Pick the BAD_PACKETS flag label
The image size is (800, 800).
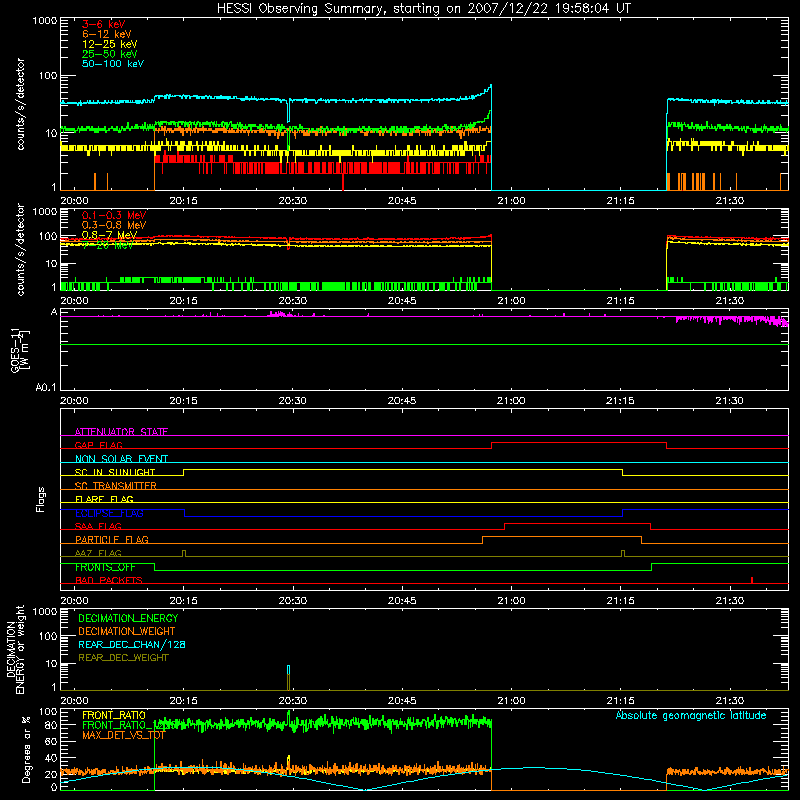[109, 580]
